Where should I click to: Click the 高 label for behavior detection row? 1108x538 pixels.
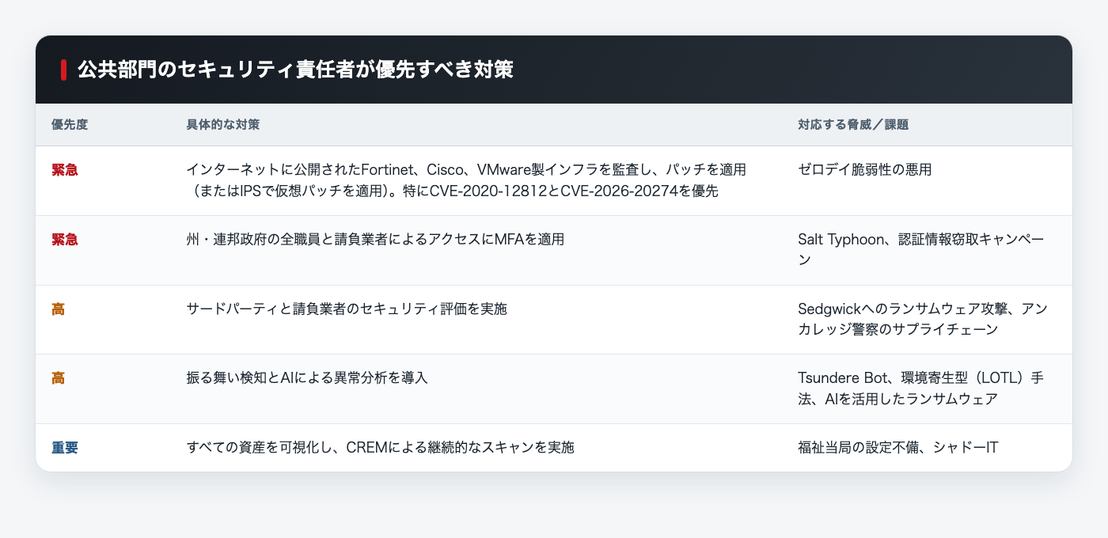tap(58, 378)
